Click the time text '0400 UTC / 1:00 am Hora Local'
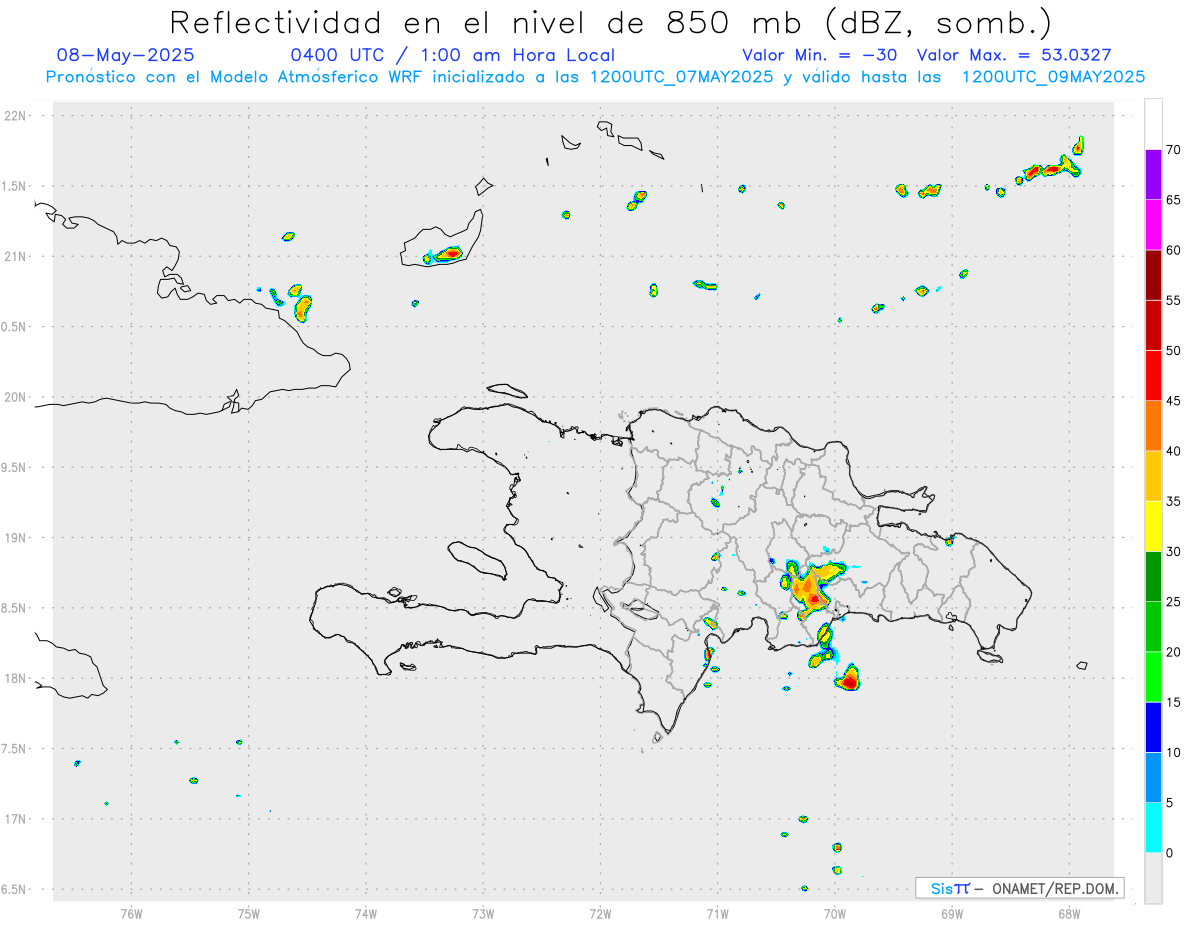The width and height of the screenshot is (1200, 927). tap(452, 55)
